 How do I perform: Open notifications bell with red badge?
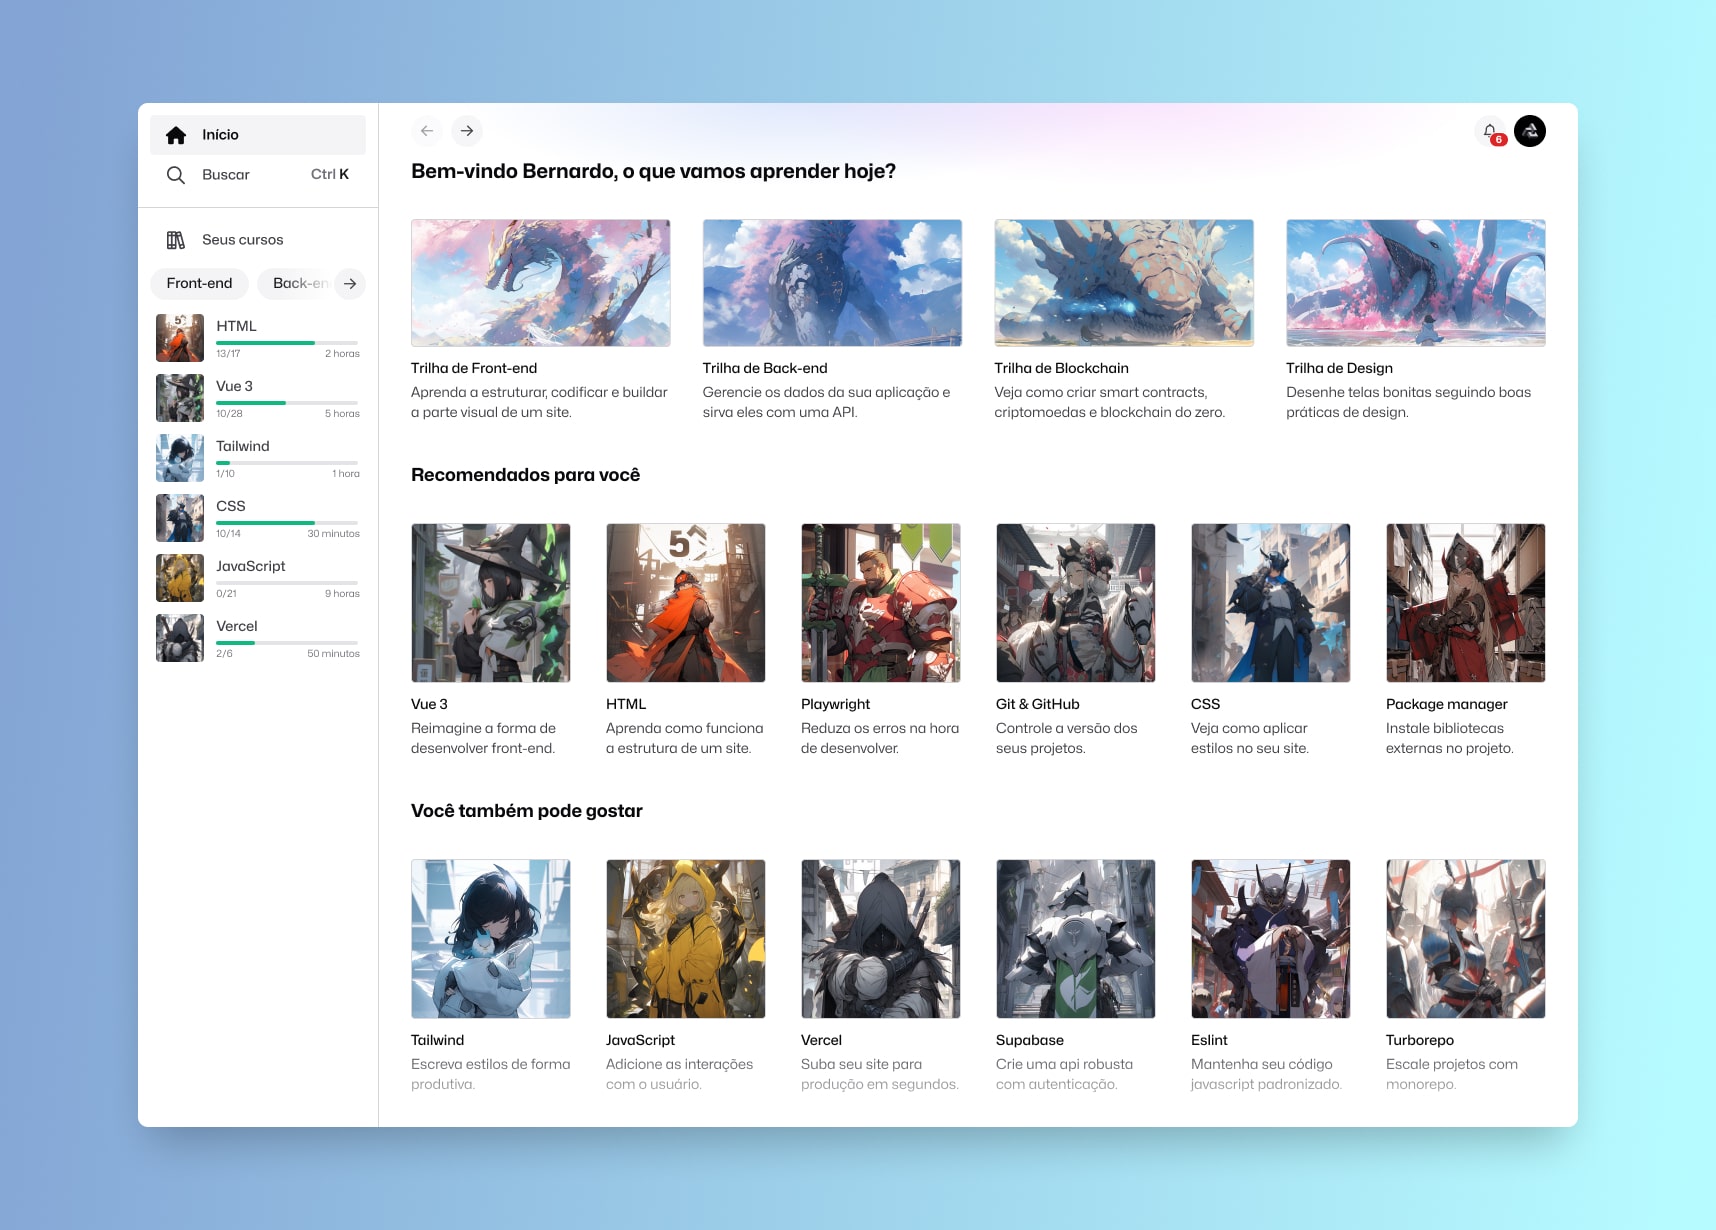click(1491, 132)
